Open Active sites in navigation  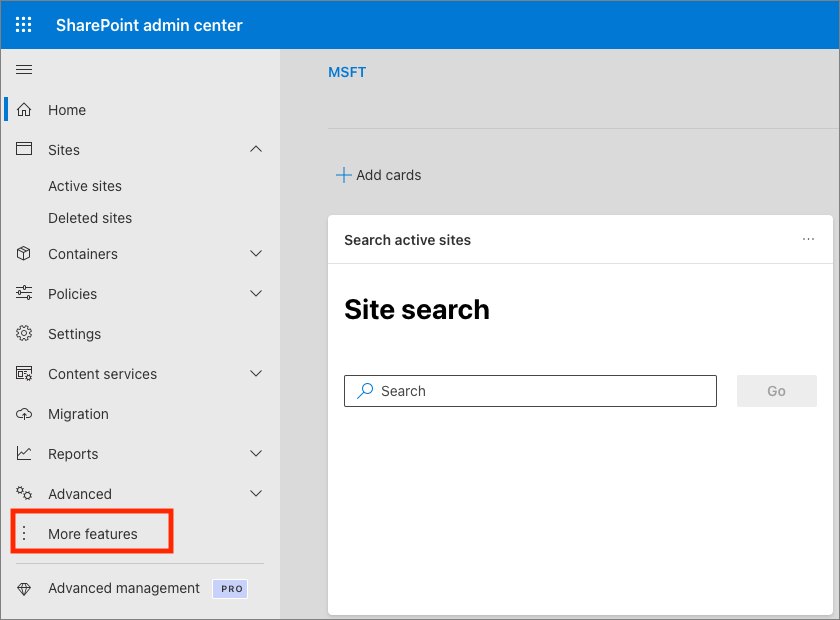tap(85, 186)
